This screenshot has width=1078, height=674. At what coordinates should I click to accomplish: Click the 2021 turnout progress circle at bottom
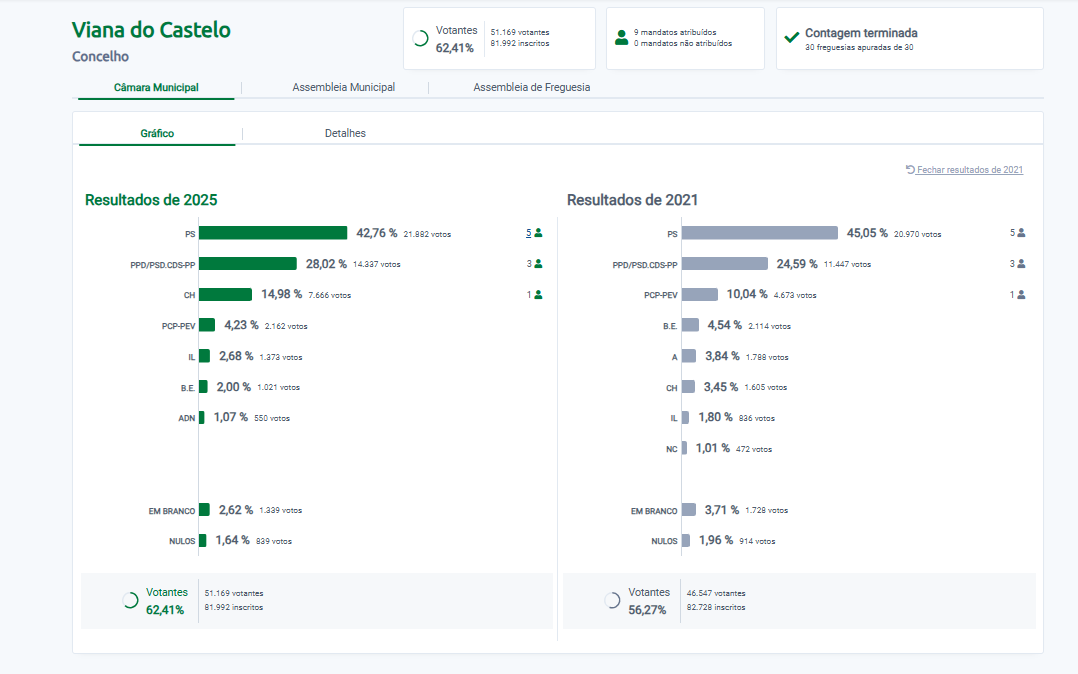tap(612, 600)
